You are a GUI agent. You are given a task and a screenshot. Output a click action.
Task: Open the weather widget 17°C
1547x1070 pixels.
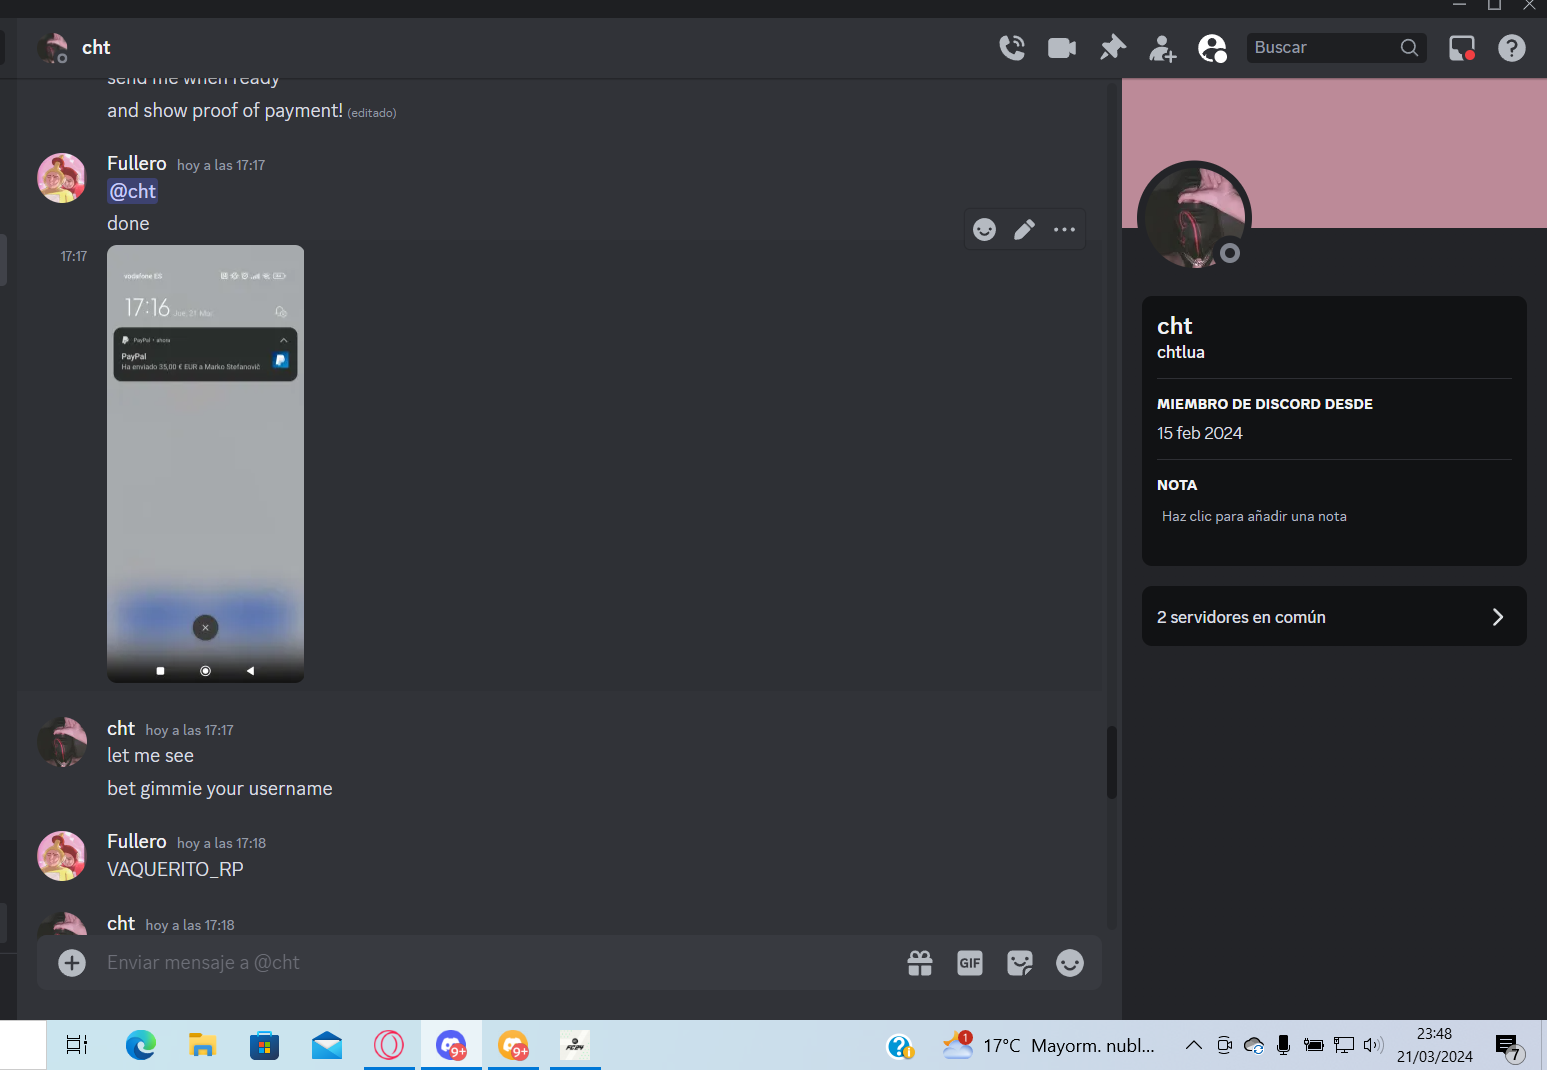coord(1049,1045)
